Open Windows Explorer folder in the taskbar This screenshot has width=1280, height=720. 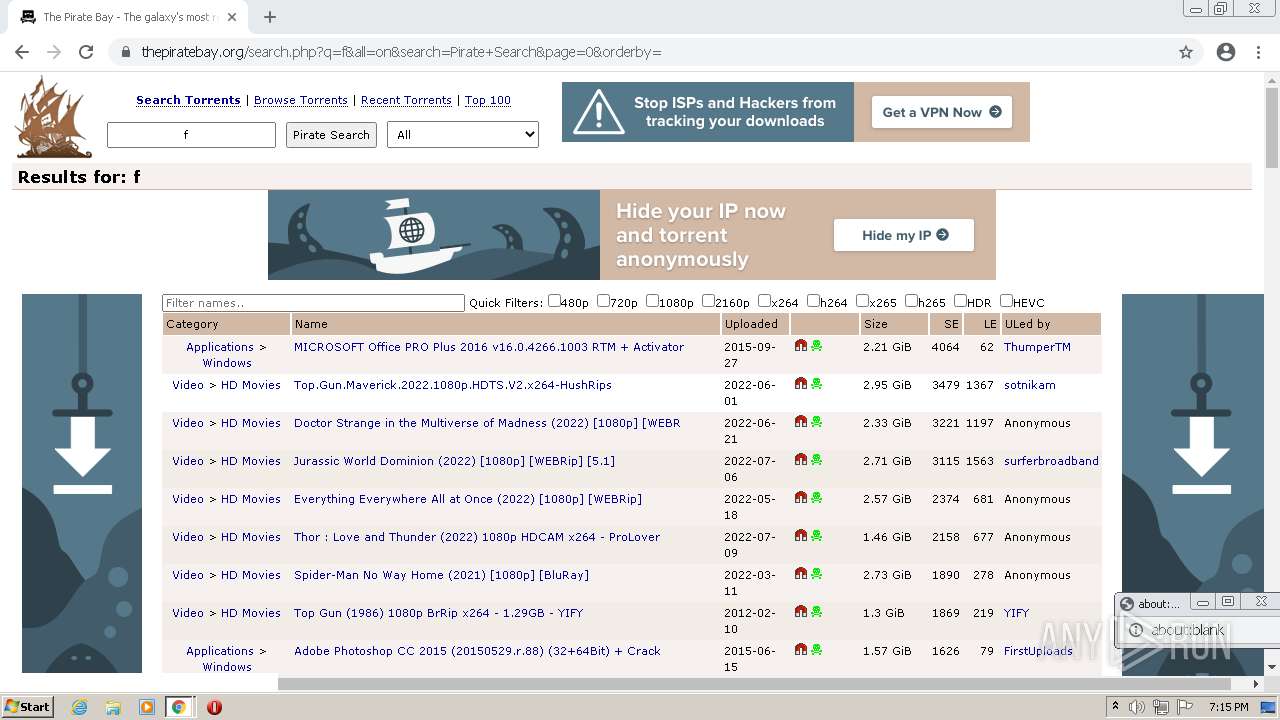point(113,707)
